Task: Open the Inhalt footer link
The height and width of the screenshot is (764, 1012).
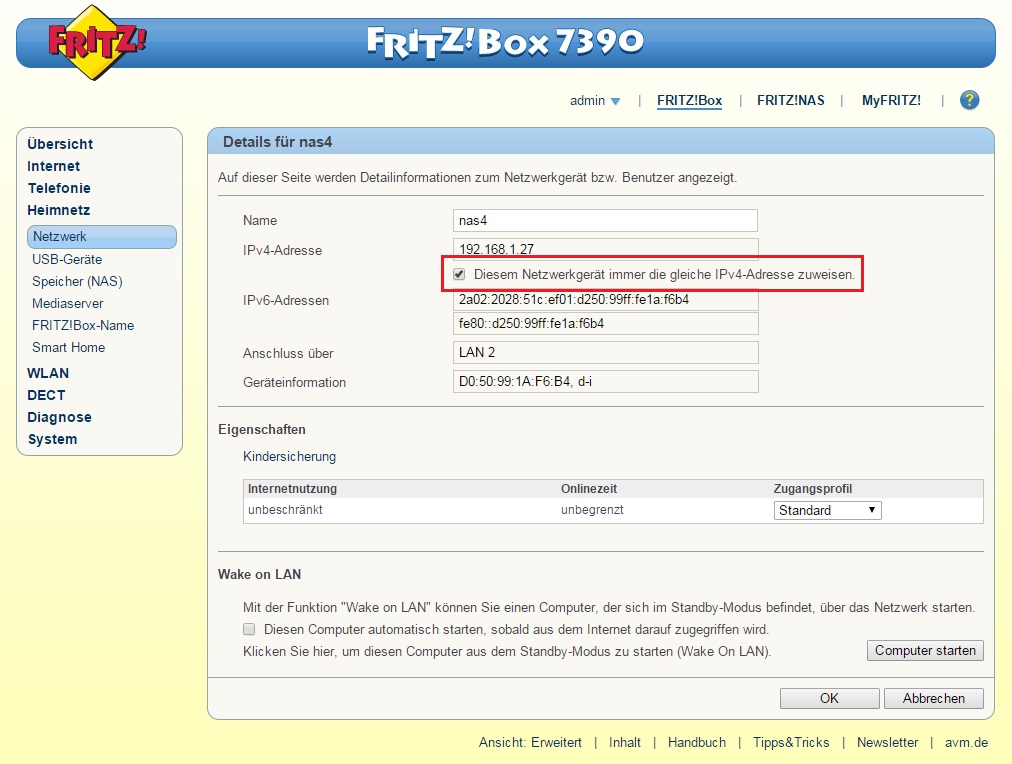Action: (625, 742)
